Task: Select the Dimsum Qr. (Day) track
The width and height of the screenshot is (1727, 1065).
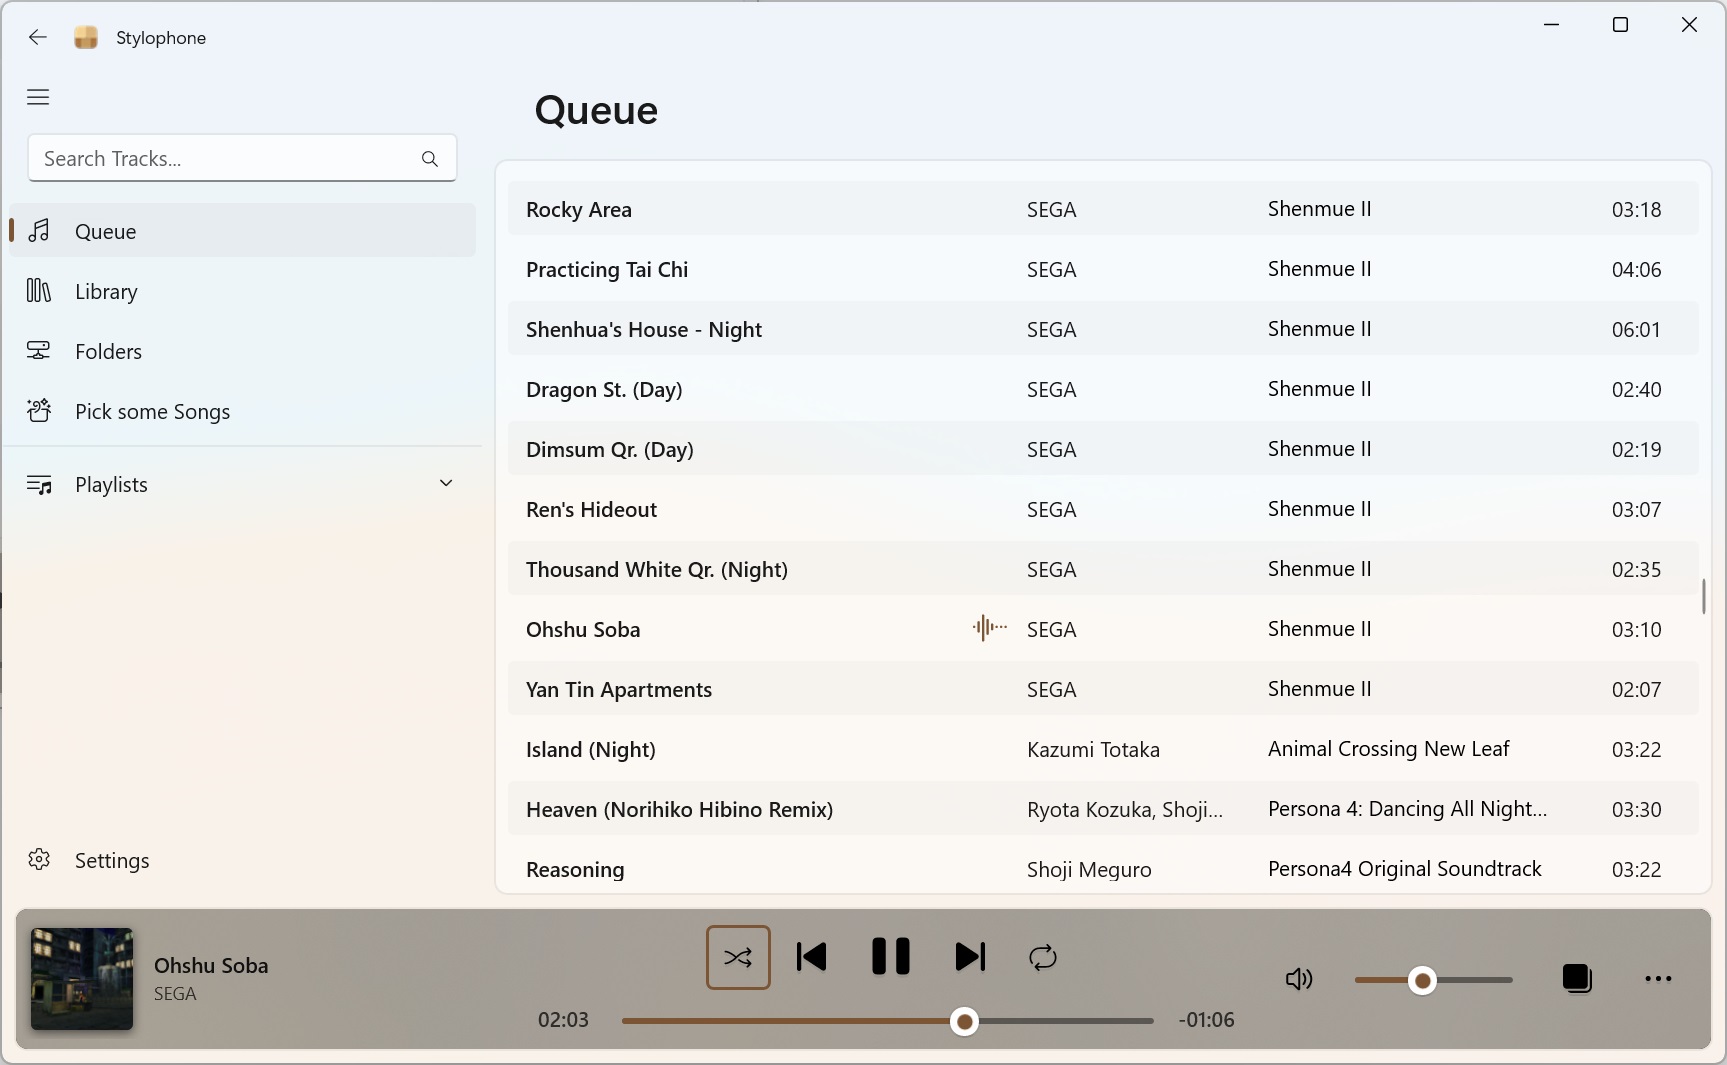Action: tap(1103, 449)
